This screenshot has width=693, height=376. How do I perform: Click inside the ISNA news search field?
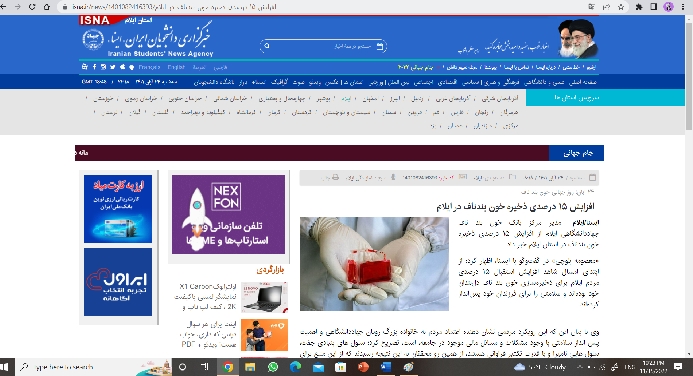click(x=323, y=46)
